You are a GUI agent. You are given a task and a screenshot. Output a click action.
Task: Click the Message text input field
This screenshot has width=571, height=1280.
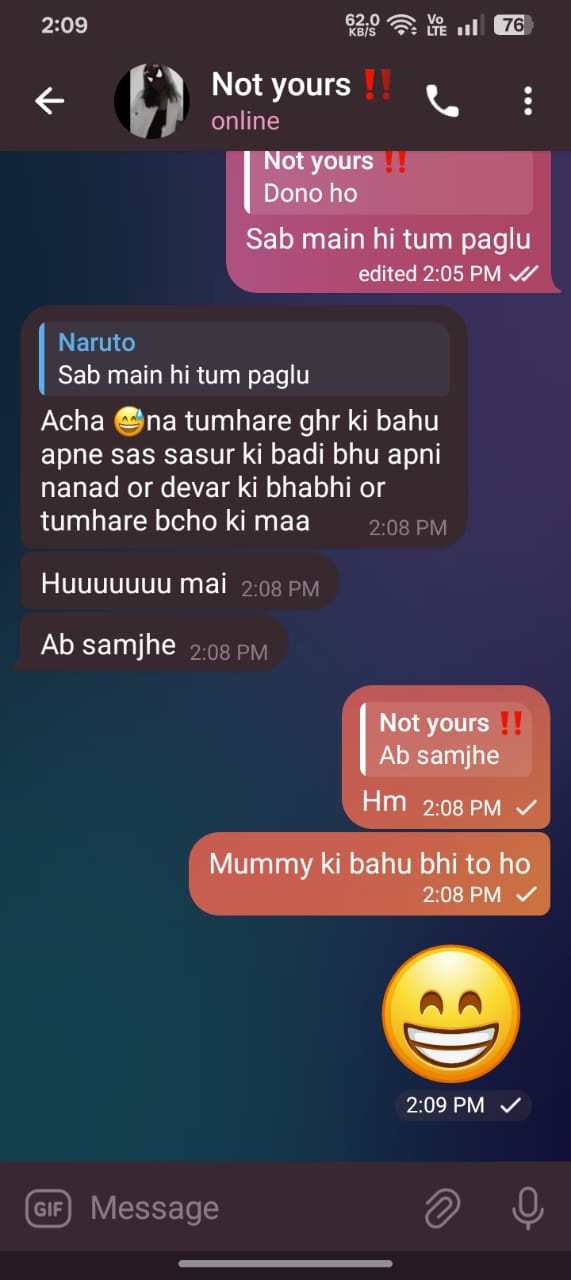[245, 1208]
